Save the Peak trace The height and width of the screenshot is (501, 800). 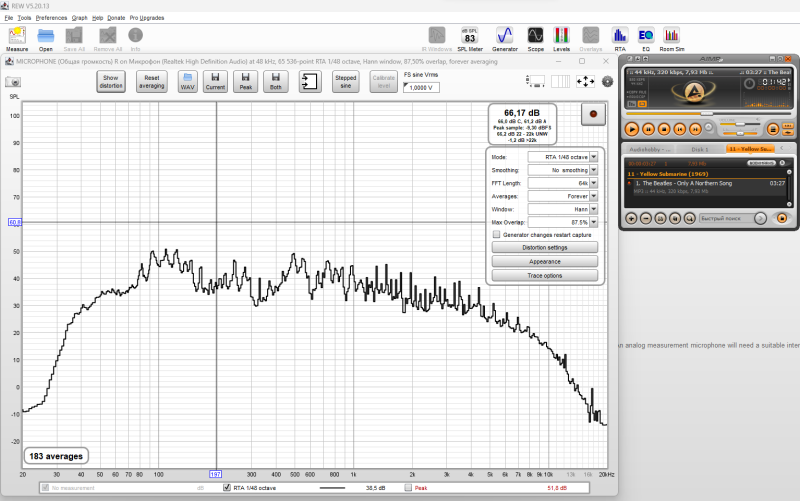pyautogui.click(x=246, y=82)
